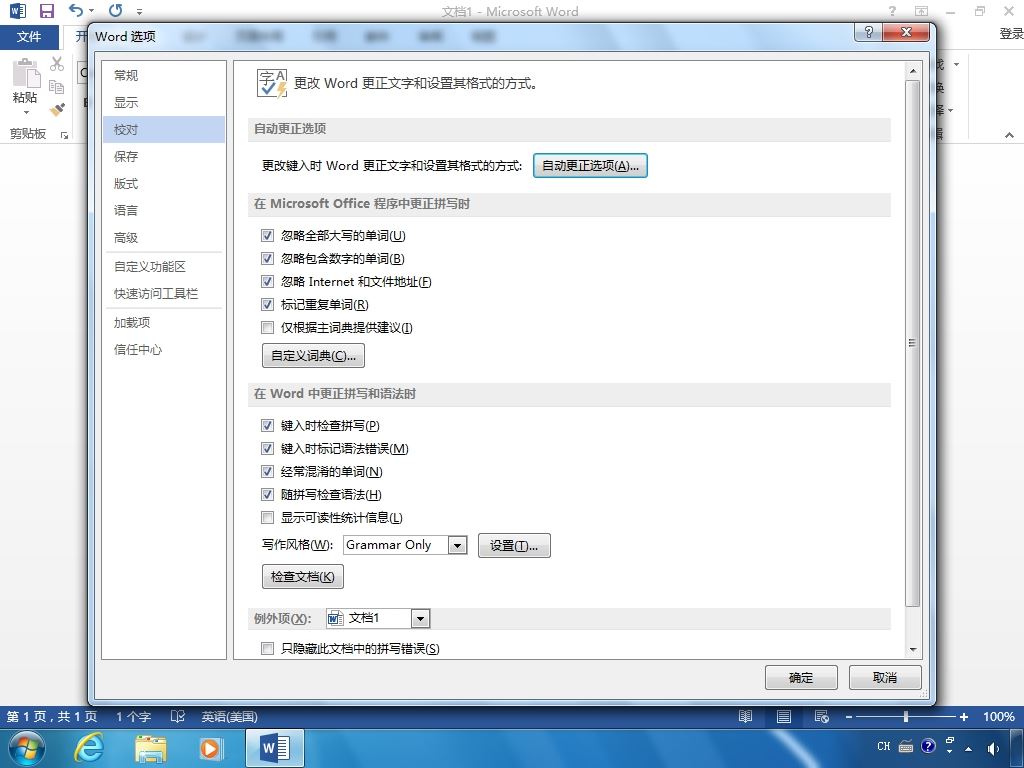Toggle 忽略包含数字的单词 checkbox

pyautogui.click(x=267, y=259)
